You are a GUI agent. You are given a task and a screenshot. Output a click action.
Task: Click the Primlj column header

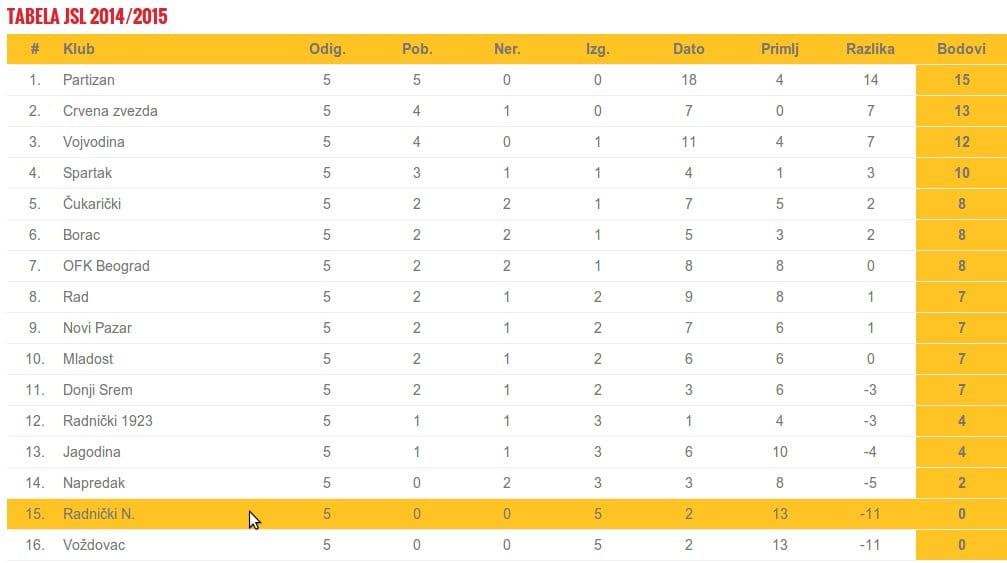[780, 49]
